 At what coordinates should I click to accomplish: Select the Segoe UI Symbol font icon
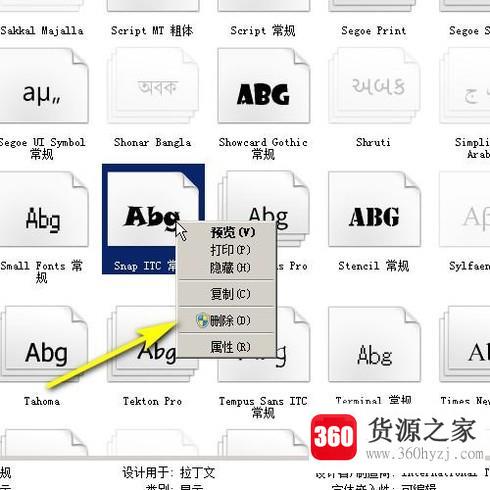click(x=43, y=86)
